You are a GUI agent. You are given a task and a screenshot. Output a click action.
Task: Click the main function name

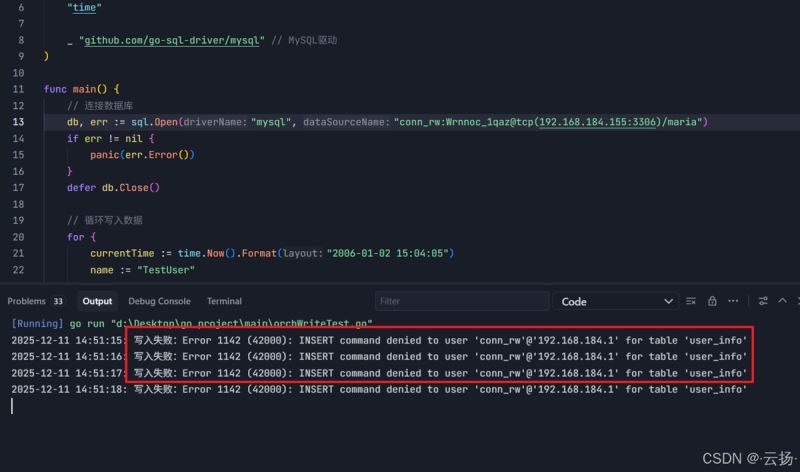[84, 89]
